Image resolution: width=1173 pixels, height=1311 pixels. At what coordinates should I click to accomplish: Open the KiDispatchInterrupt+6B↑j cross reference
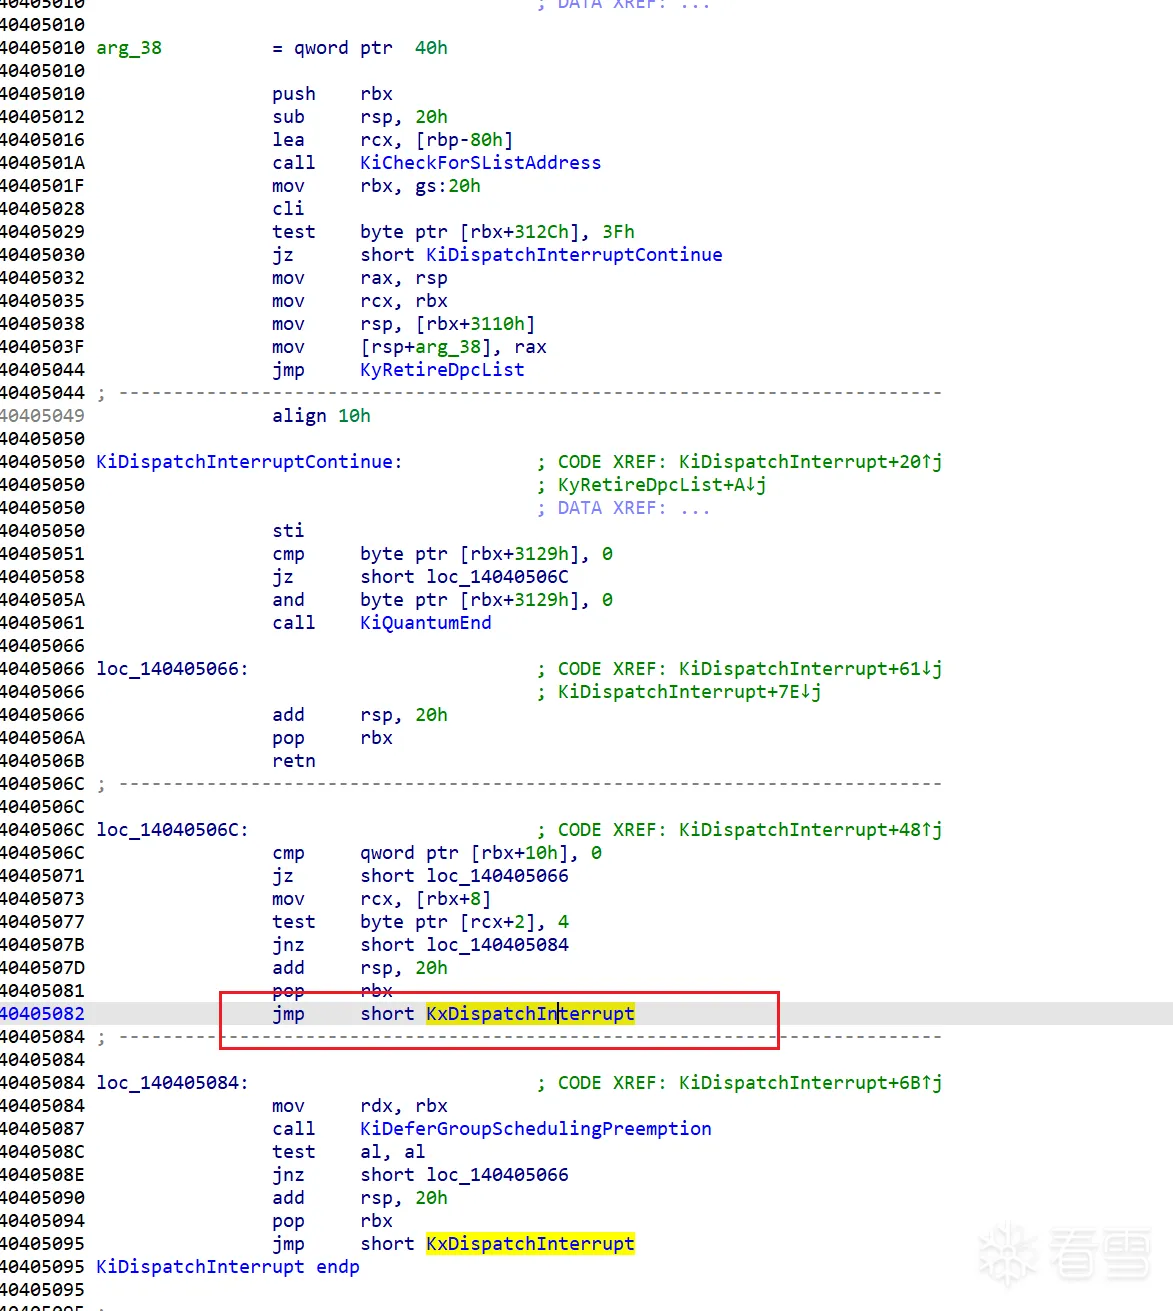[810, 1083]
